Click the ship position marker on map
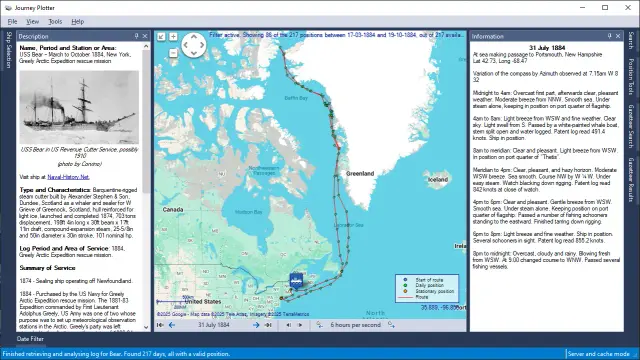 coord(296,281)
